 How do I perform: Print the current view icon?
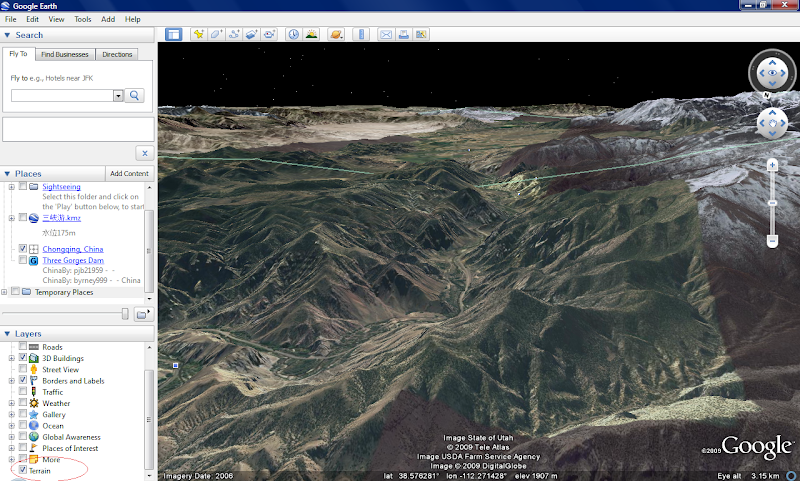(x=404, y=34)
